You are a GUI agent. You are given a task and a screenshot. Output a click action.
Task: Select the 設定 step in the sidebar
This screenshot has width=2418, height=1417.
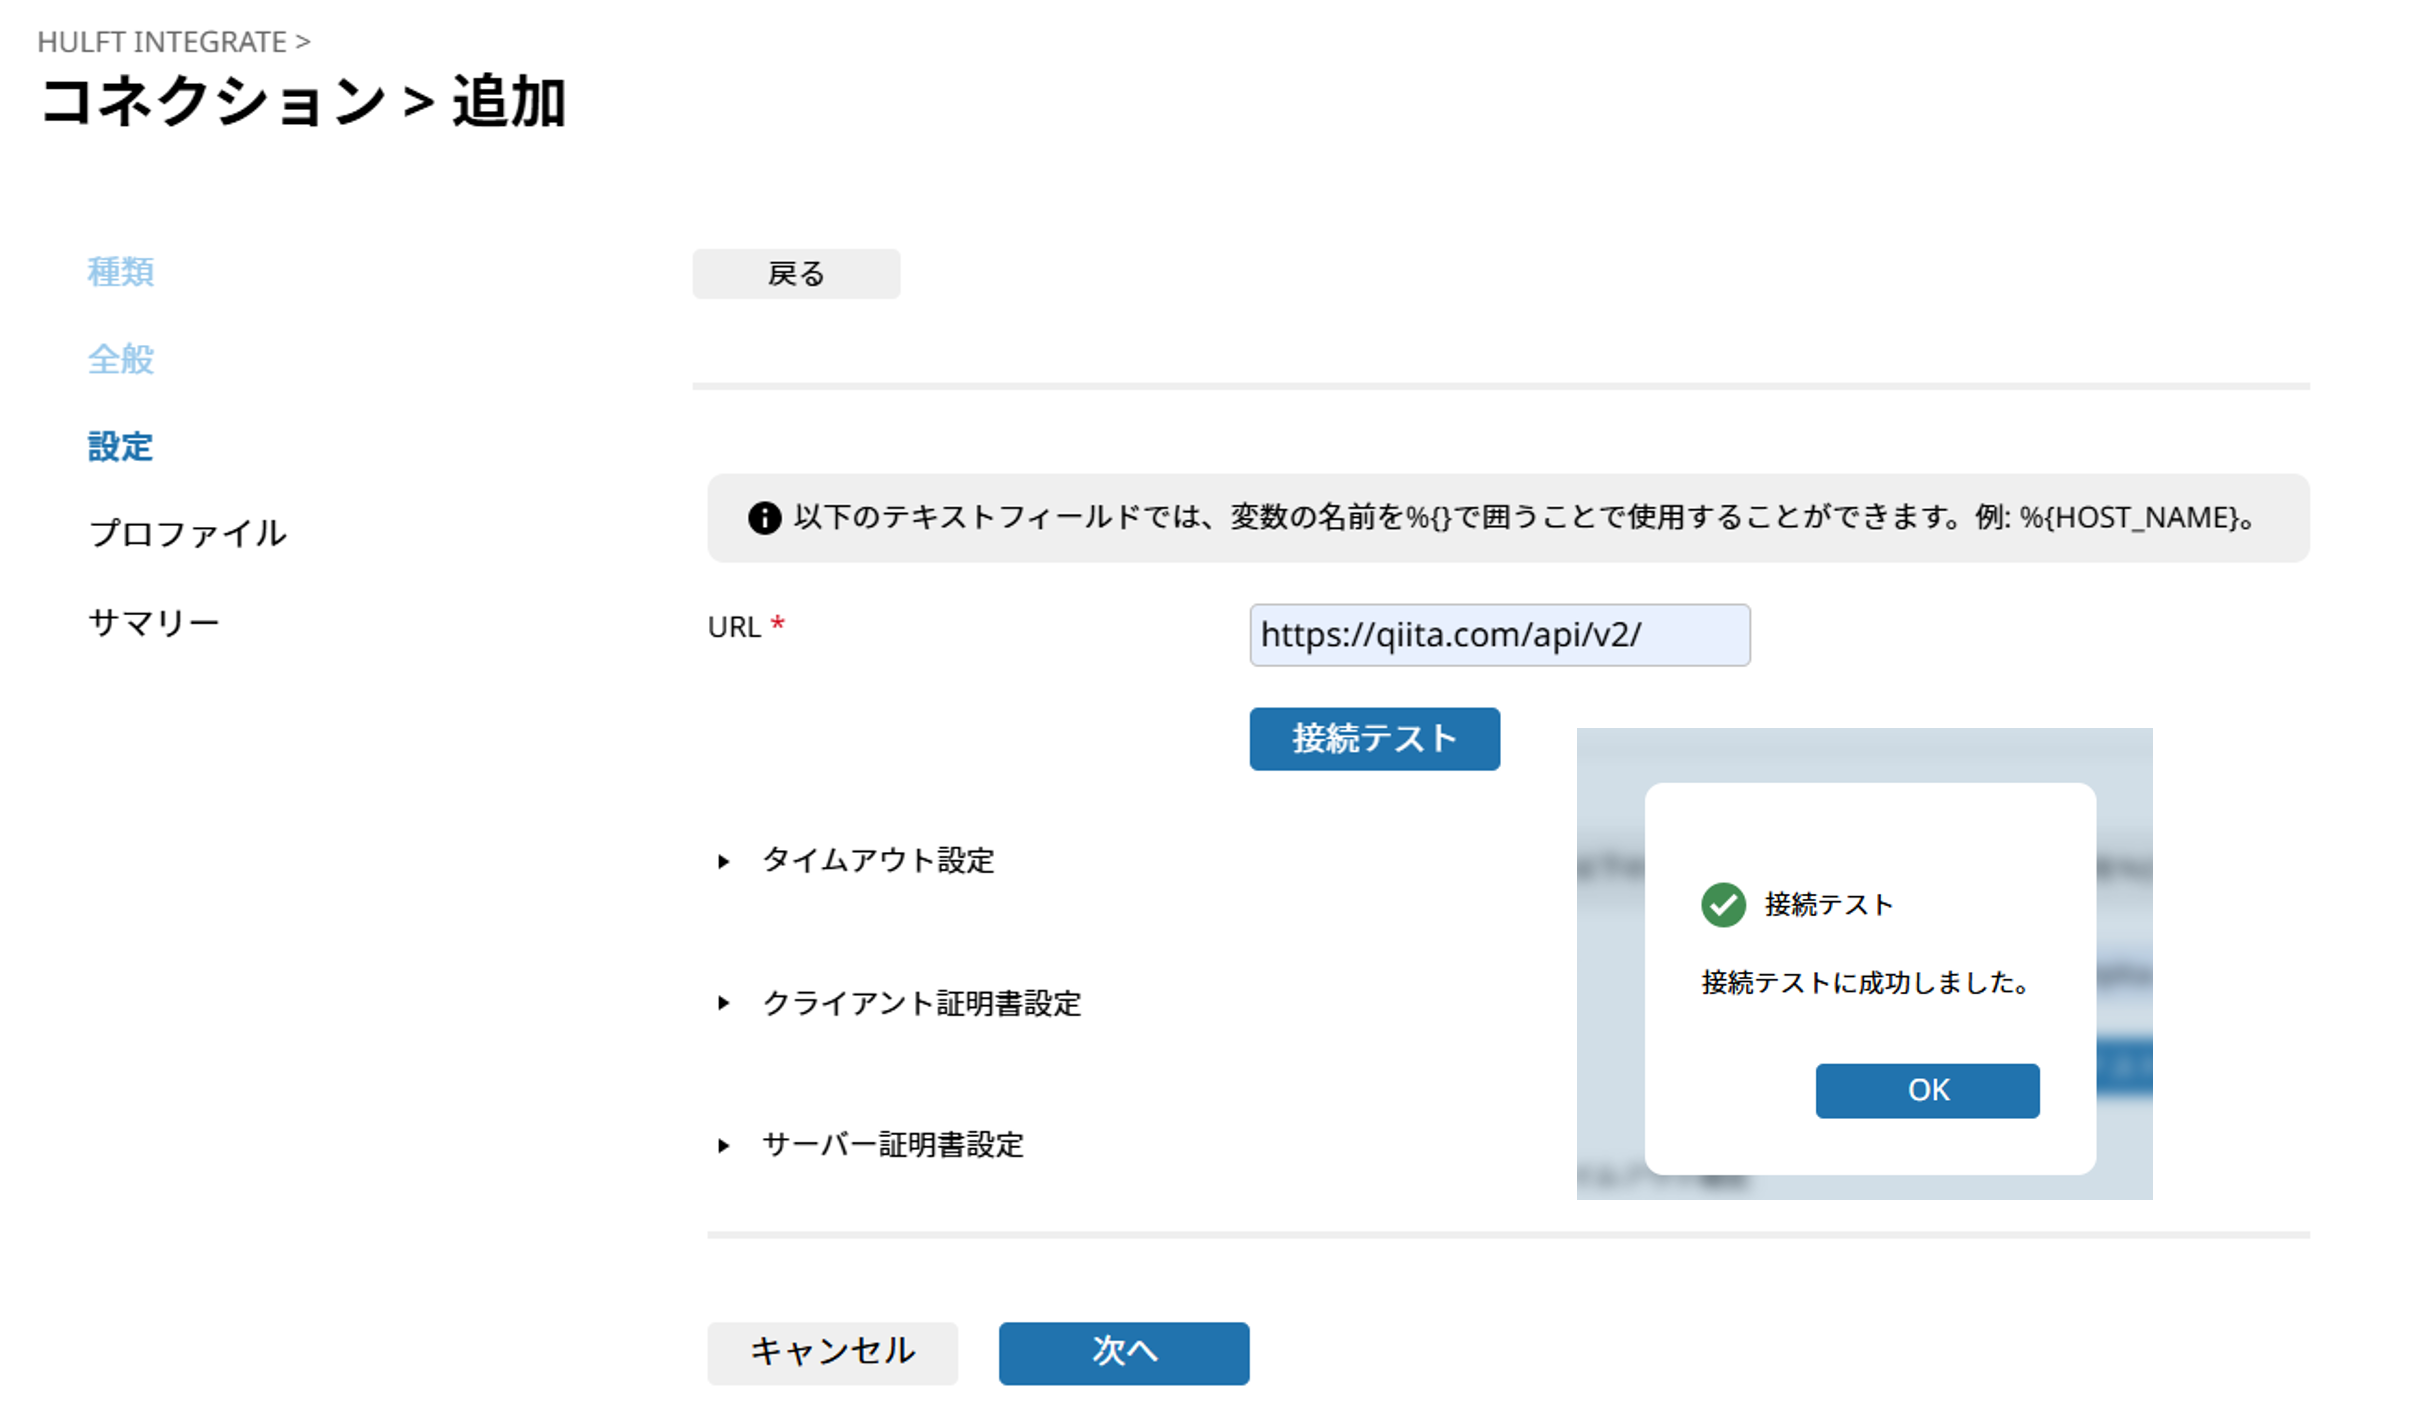pos(118,446)
